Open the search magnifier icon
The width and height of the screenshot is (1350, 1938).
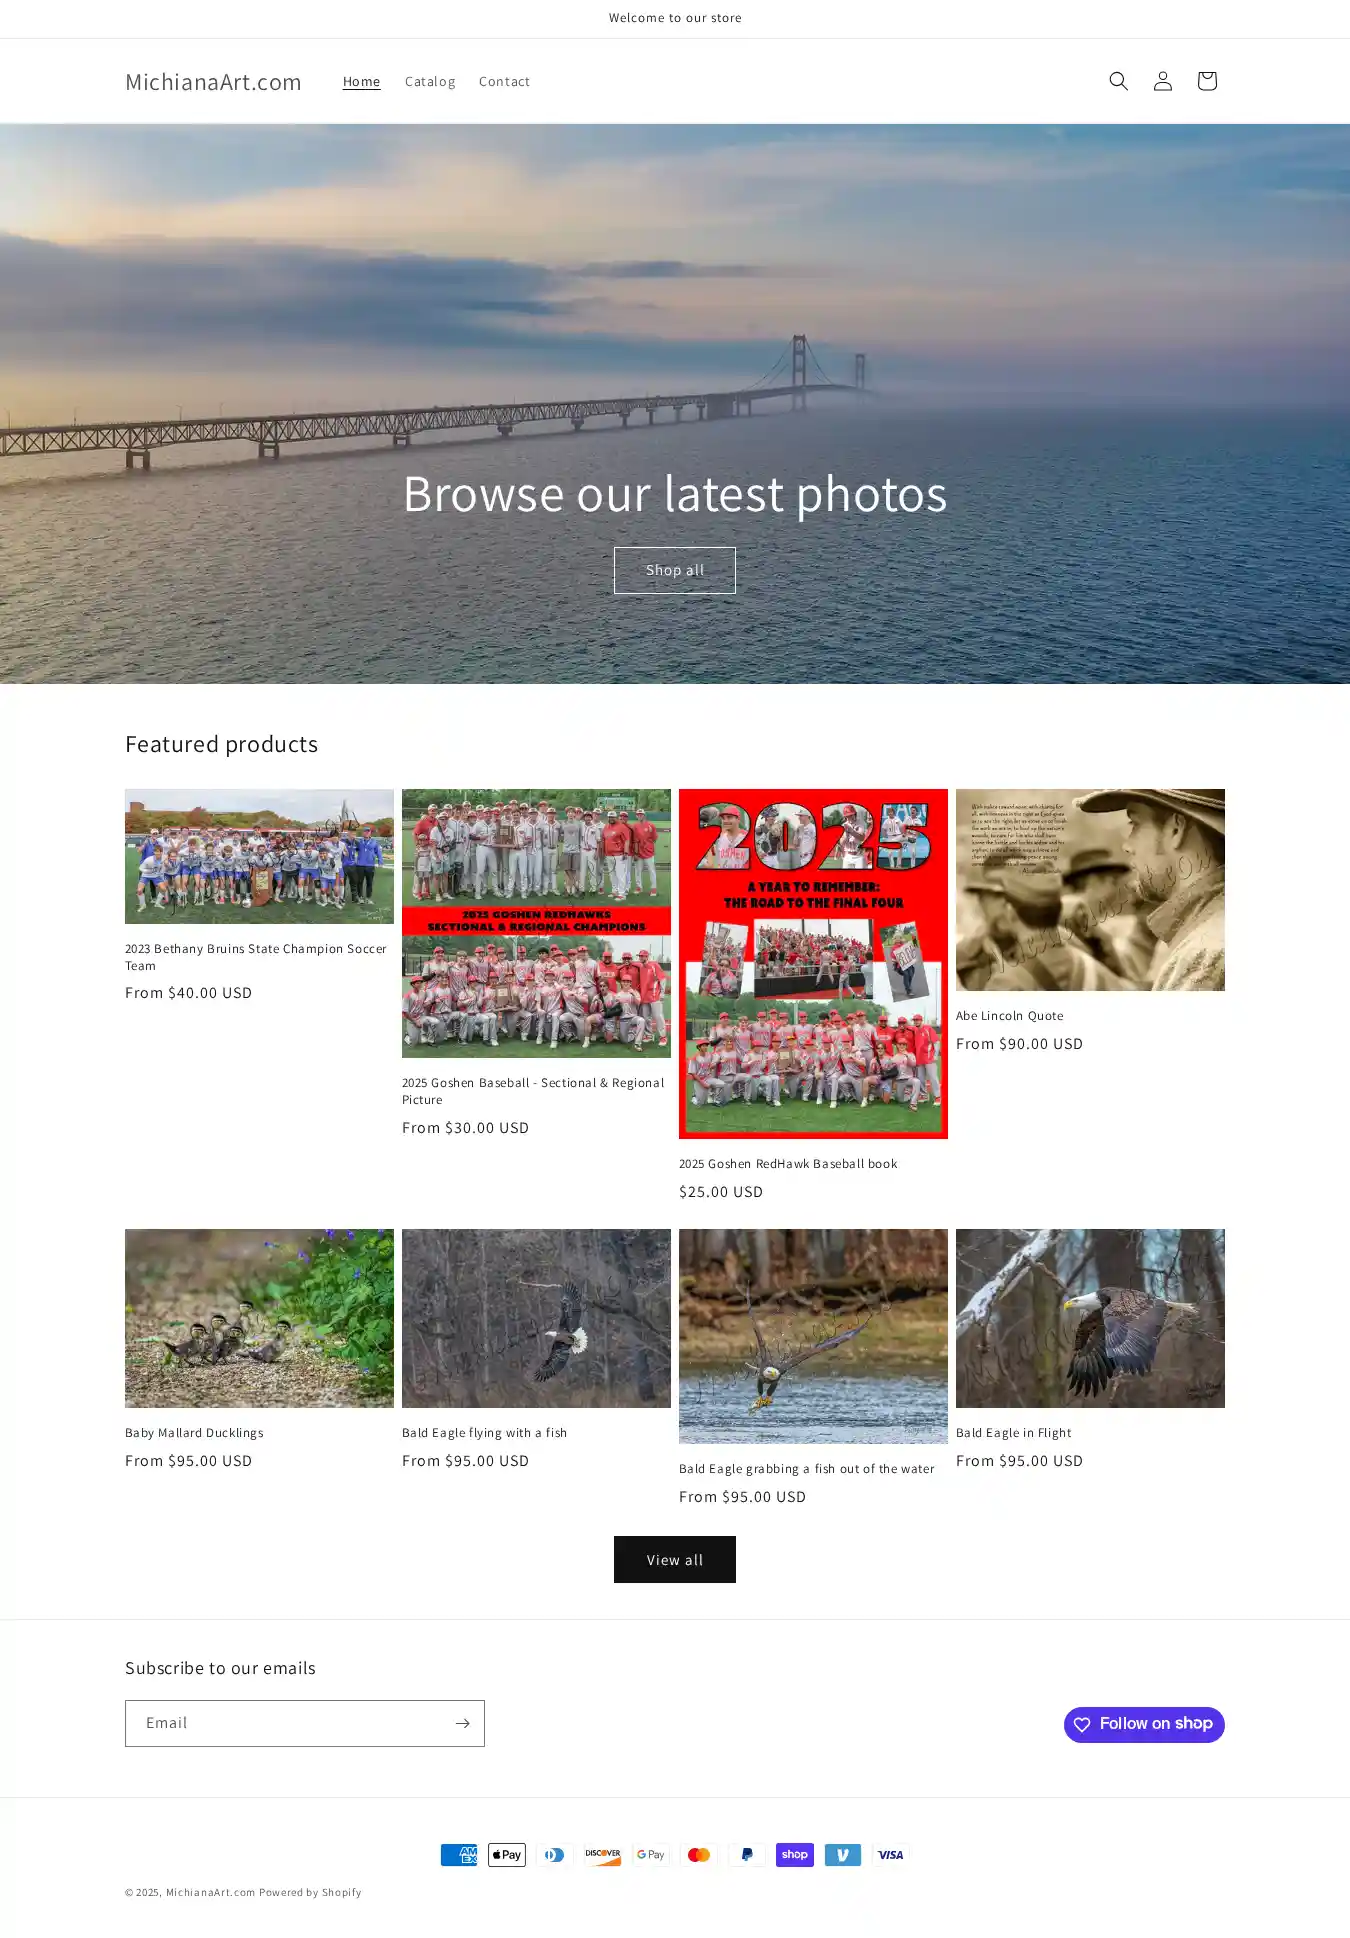[x=1118, y=81]
